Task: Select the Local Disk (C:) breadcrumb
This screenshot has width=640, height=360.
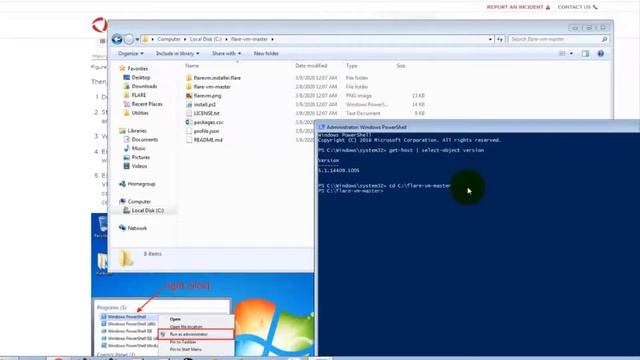Action: (206, 39)
